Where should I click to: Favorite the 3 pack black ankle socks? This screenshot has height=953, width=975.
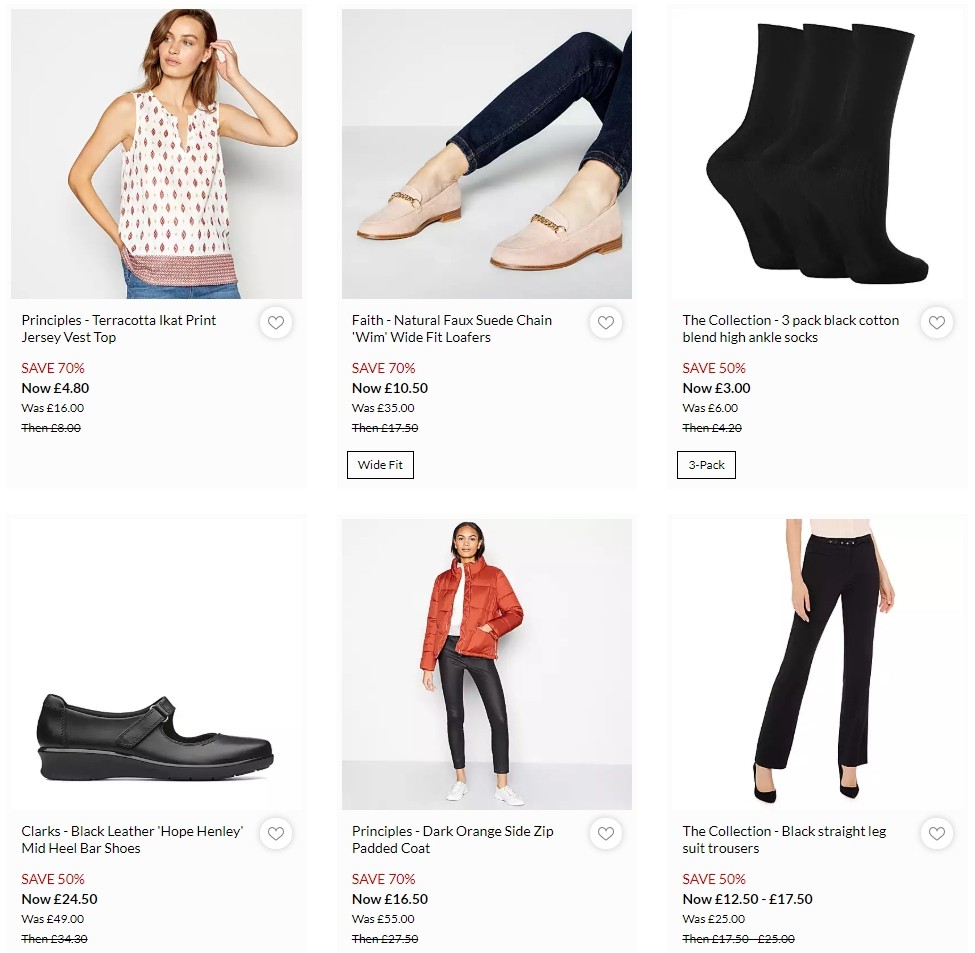937,323
